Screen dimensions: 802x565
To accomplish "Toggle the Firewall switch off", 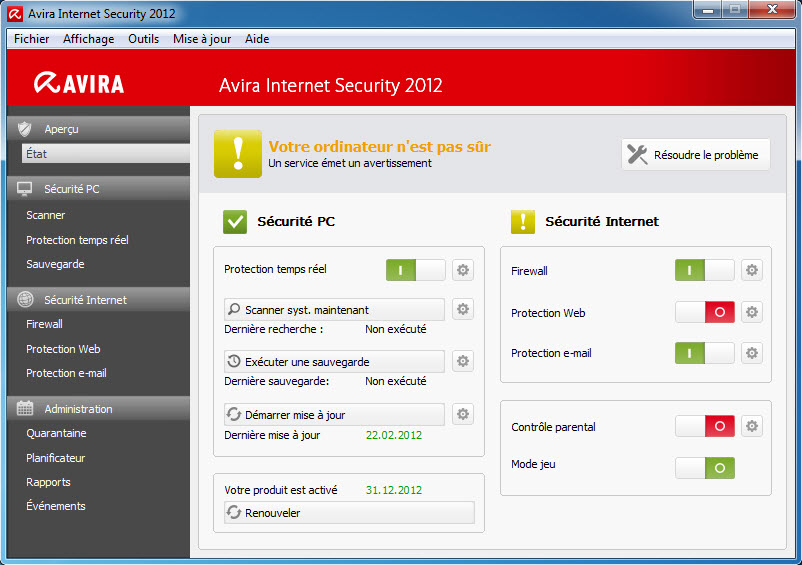I will click(x=705, y=270).
